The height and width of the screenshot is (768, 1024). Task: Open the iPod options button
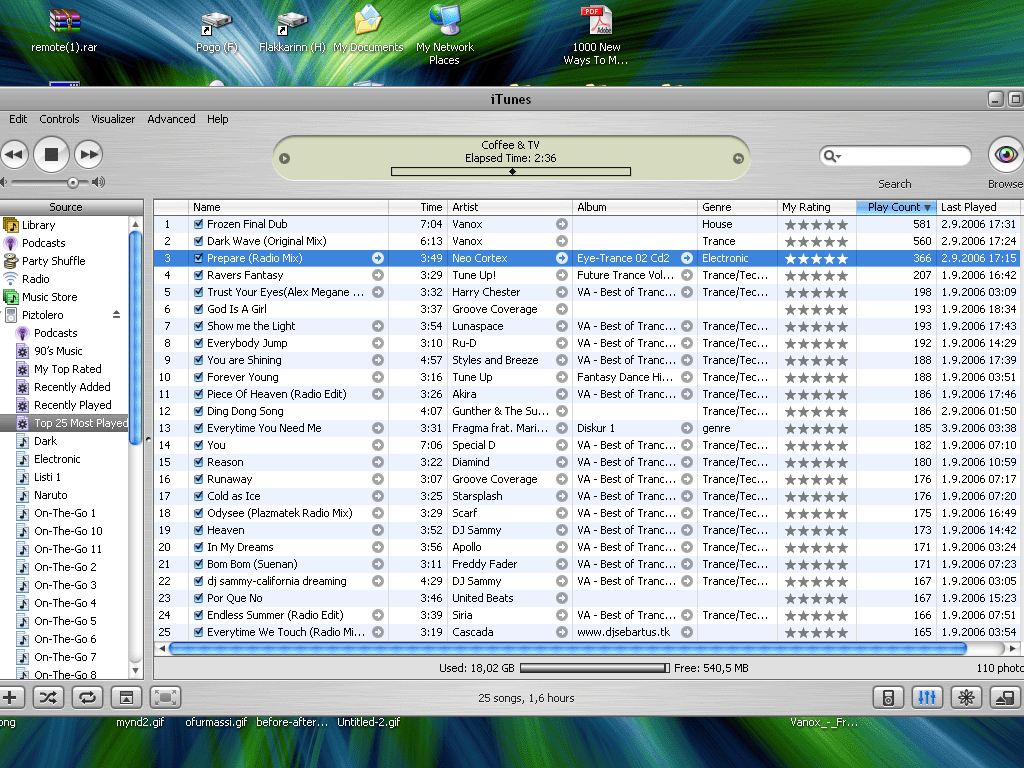(888, 697)
